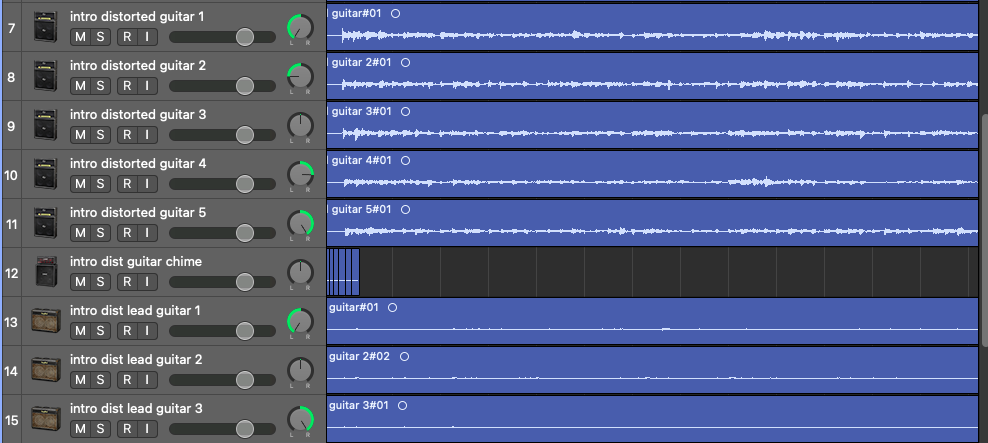This screenshot has width=988, height=443.
Task: Solo intro dist guitar chime
Action: pyautogui.click(x=100, y=282)
